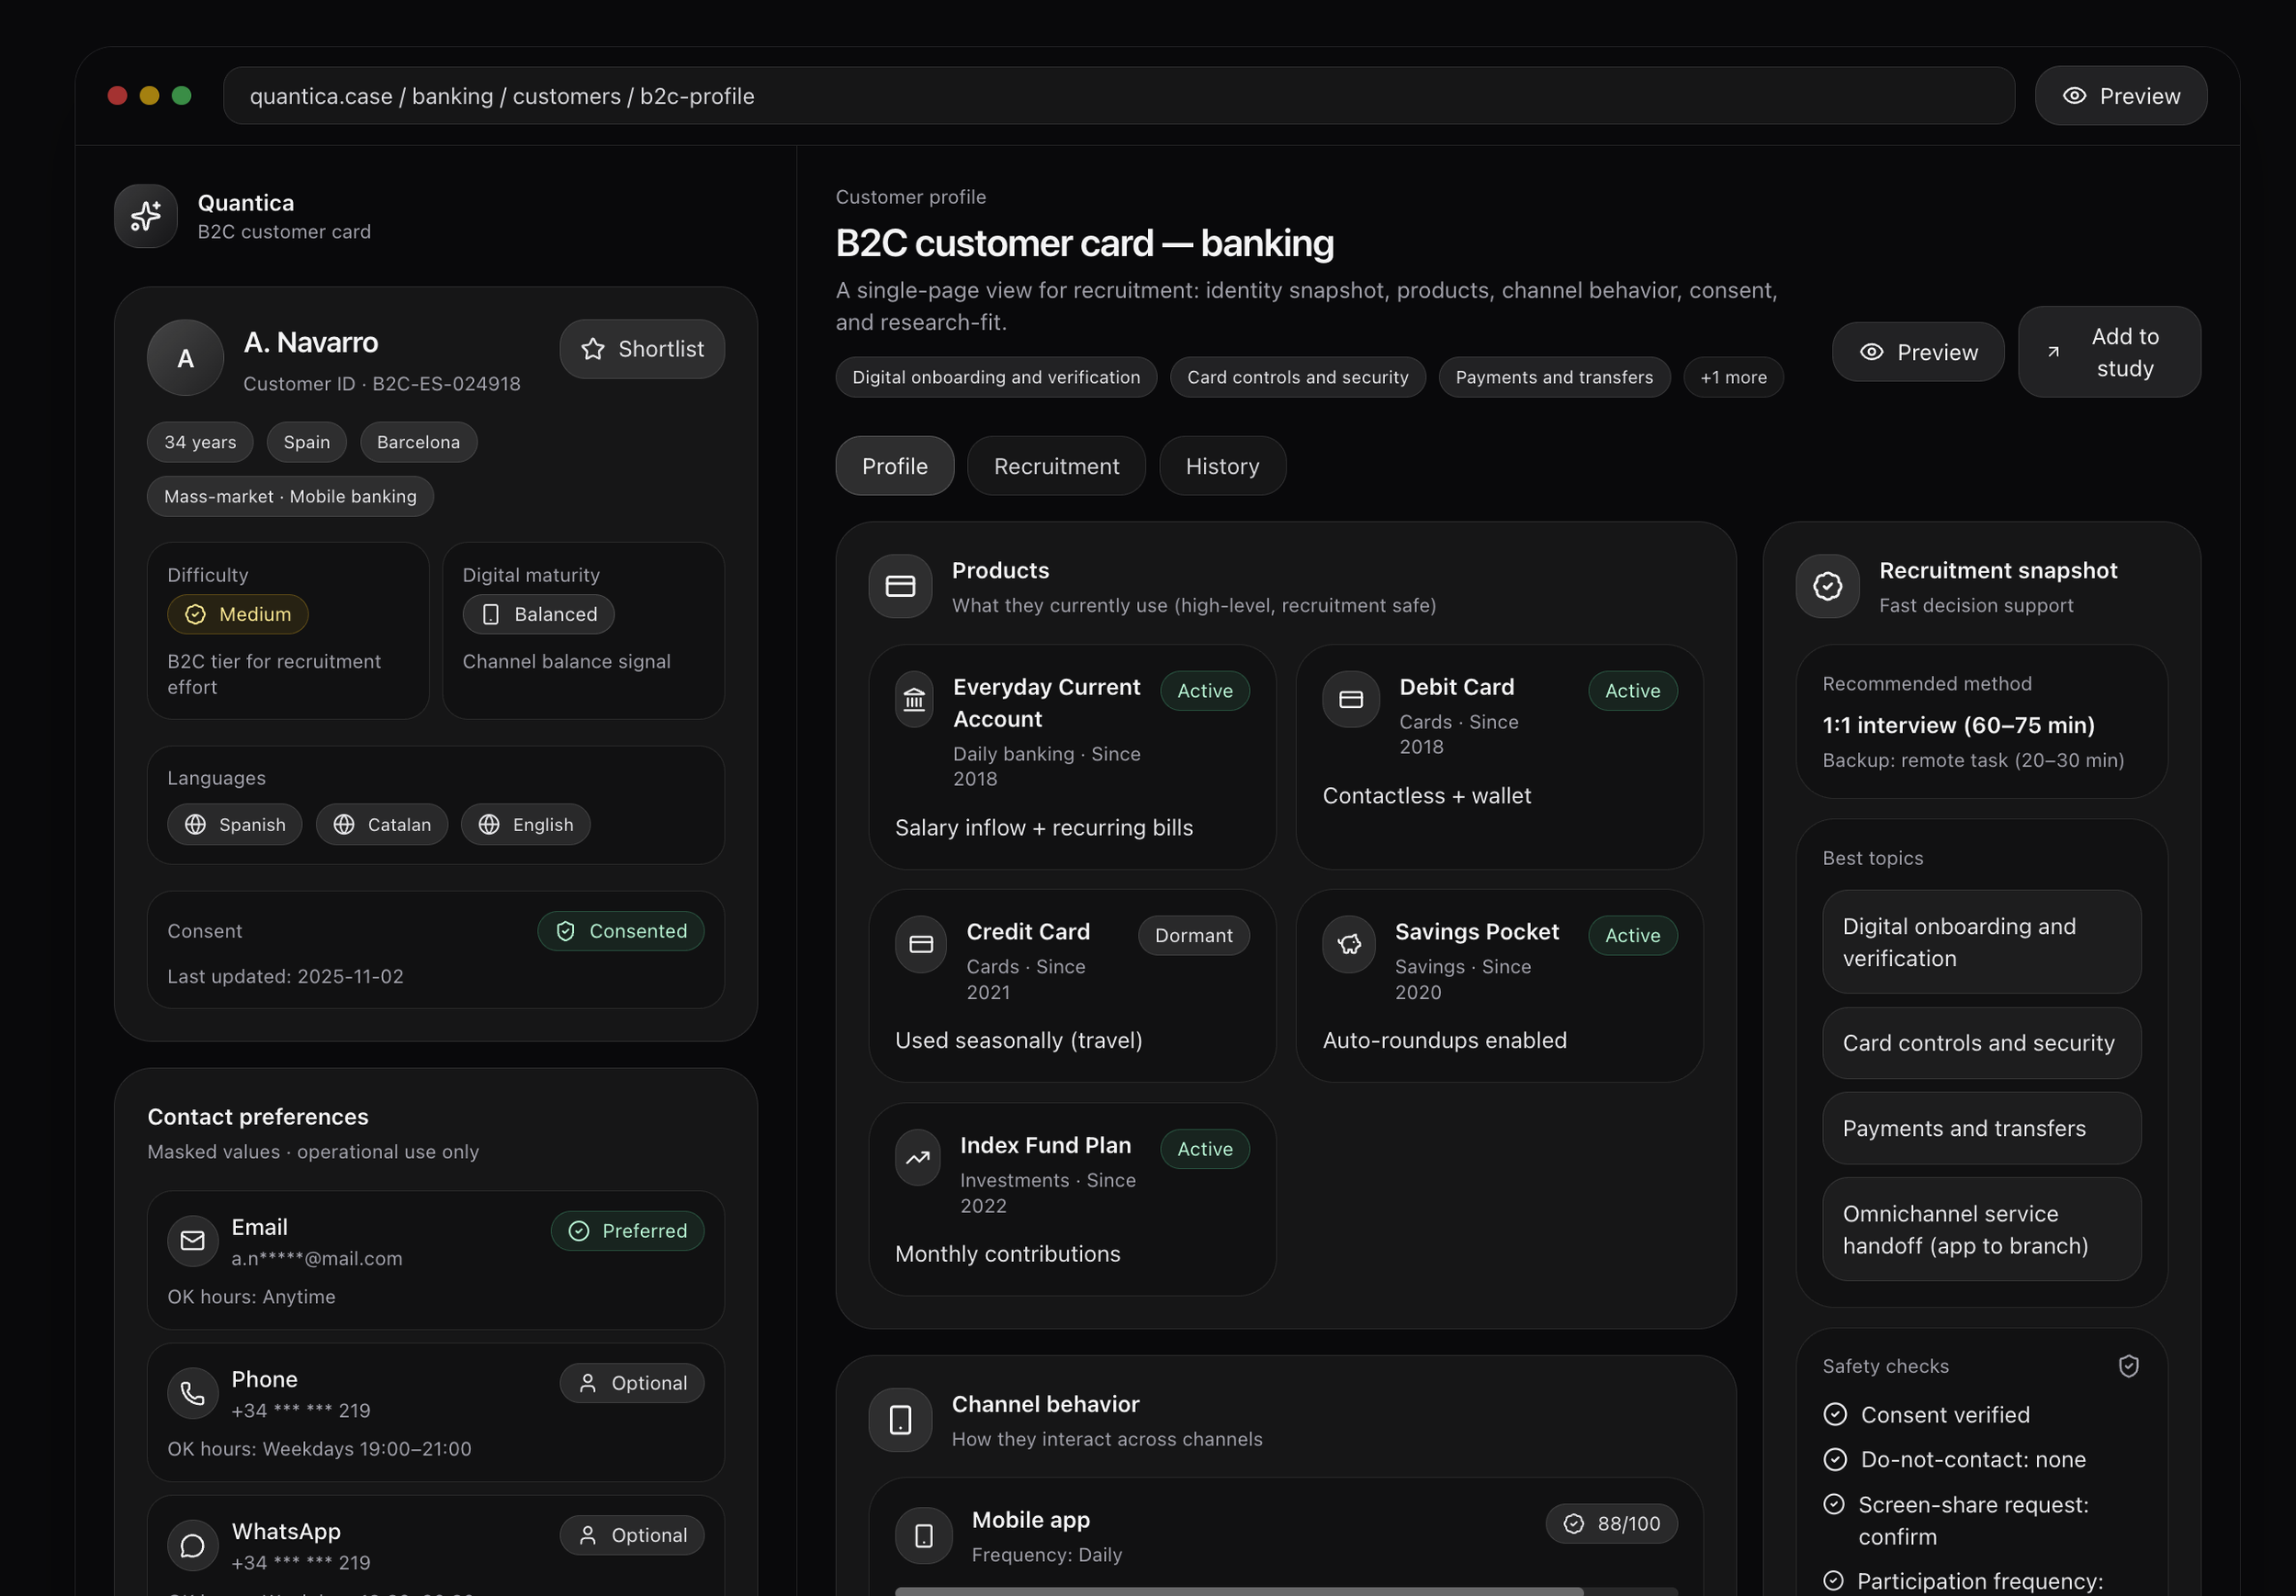The image size is (2296, 1596).
Task: Toggle the Preferred badge on Email
Action: [x=627, y=1231]
